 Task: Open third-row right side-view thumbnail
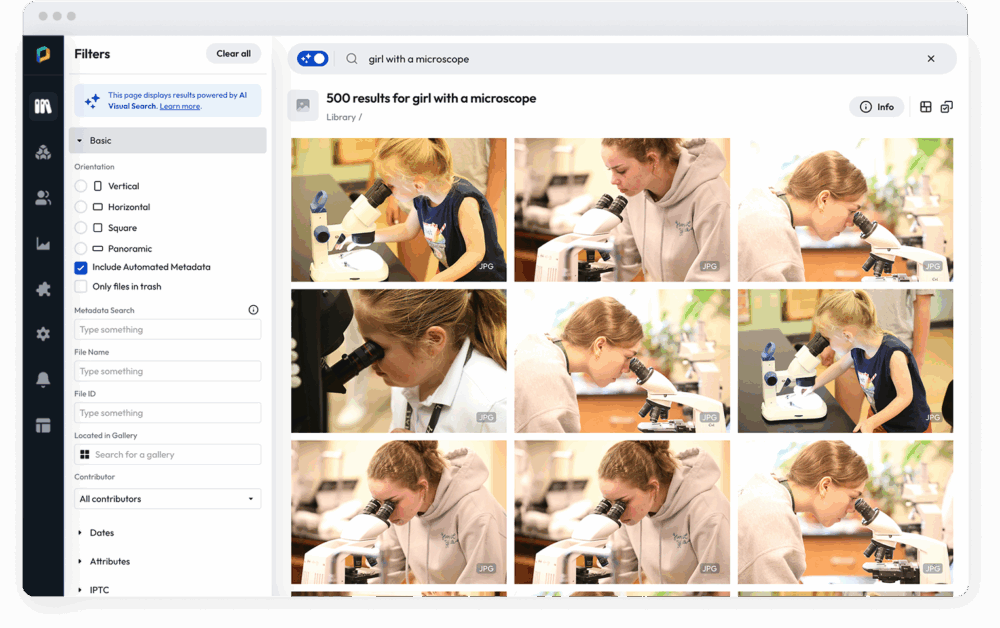(845, 512)
